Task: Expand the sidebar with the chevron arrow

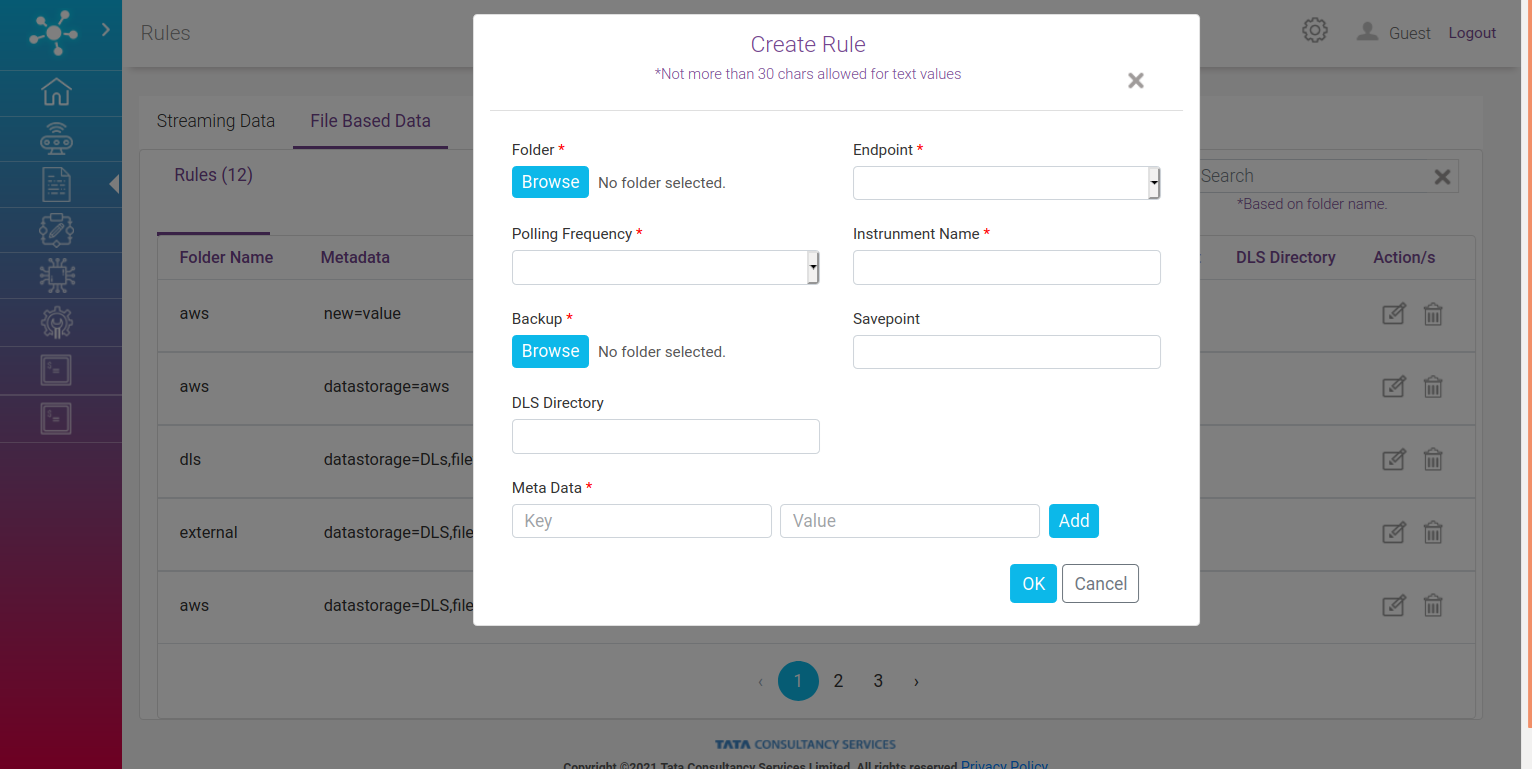Action: point(106,30)
